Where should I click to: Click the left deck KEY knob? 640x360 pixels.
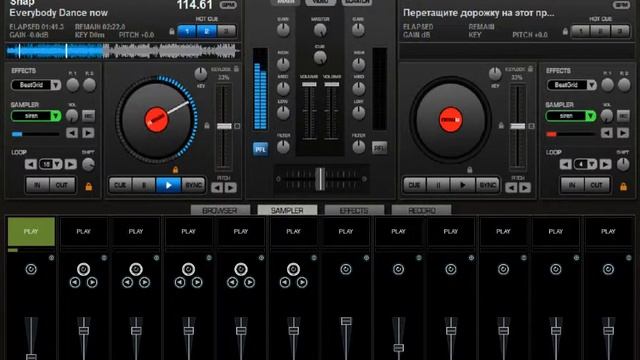[200, 74]
